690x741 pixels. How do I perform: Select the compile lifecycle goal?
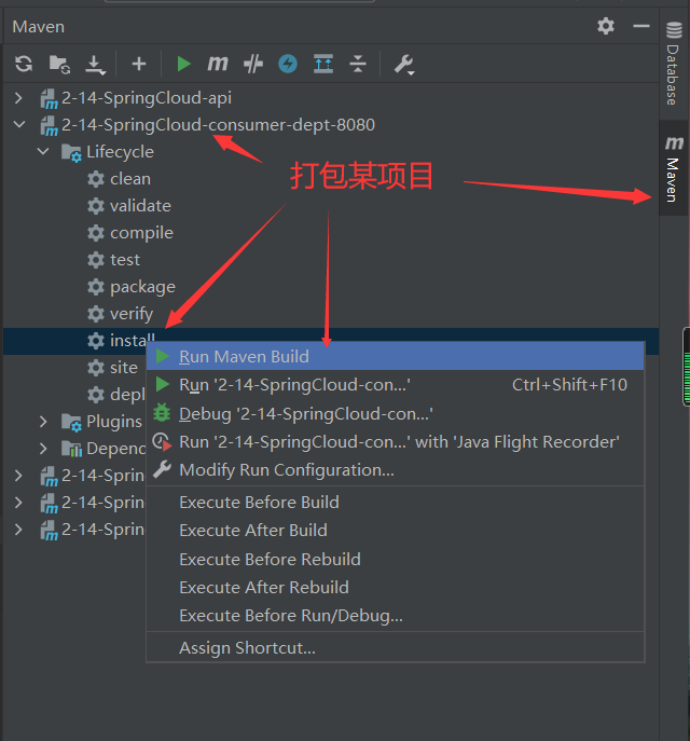[x=141, y=233]
